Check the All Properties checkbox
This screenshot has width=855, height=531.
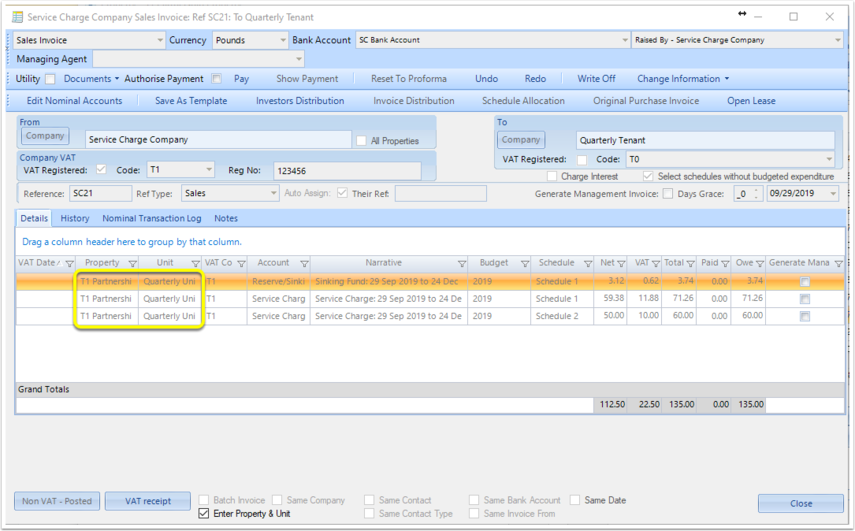coord(361,141)
